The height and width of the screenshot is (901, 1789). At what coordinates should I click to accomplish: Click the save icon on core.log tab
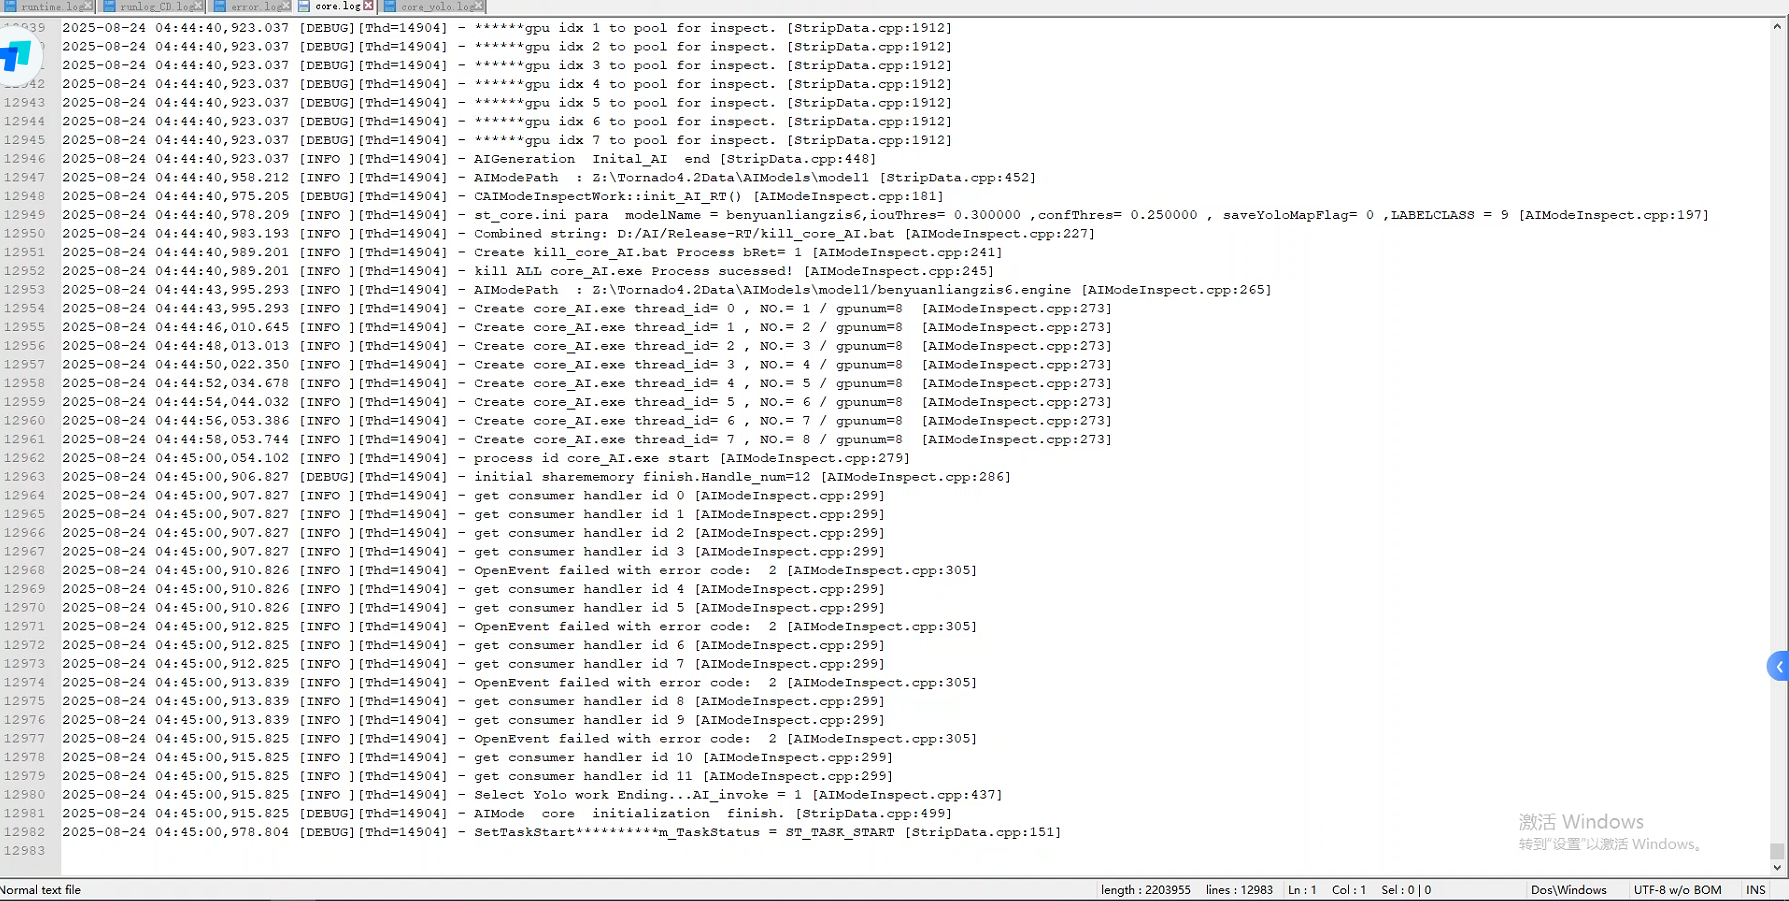point(304,6)
